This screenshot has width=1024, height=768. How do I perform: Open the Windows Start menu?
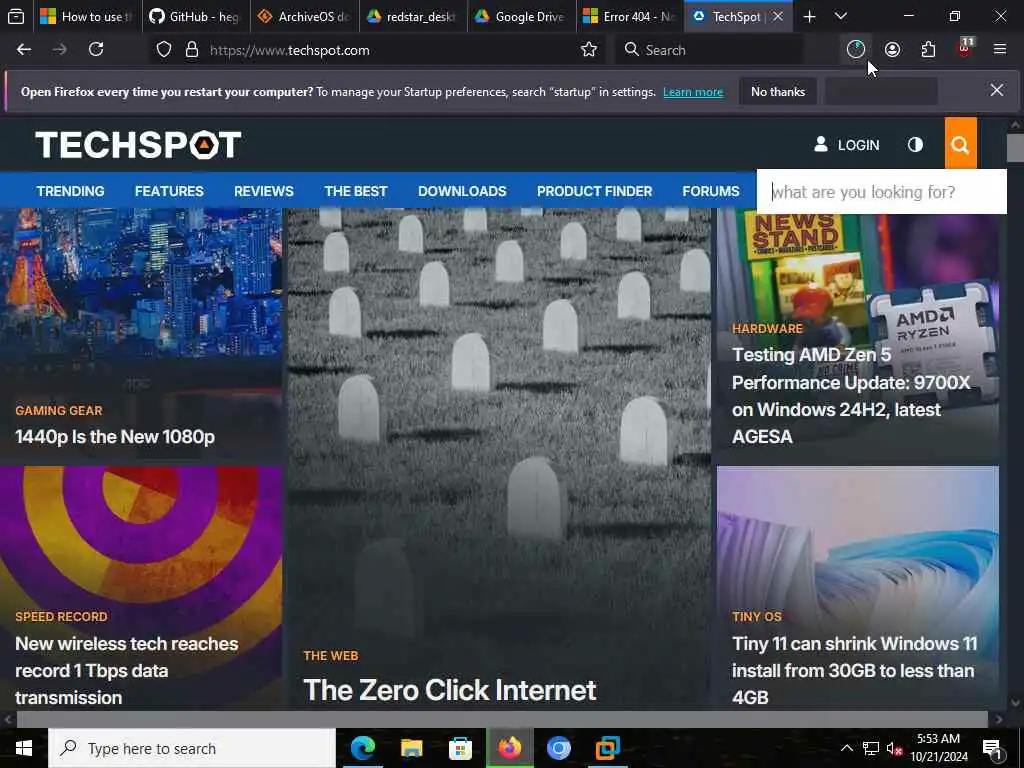pyautogui.click(x=24, y=748)
